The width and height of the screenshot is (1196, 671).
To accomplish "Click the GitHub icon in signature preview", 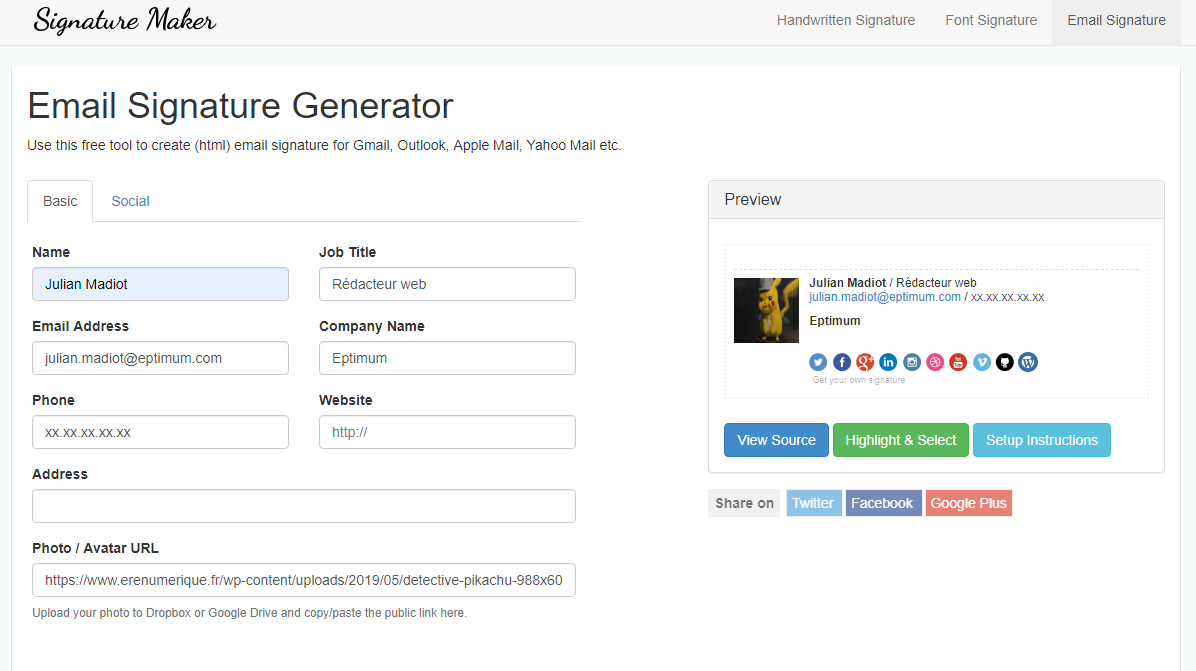I will 1005,362.
